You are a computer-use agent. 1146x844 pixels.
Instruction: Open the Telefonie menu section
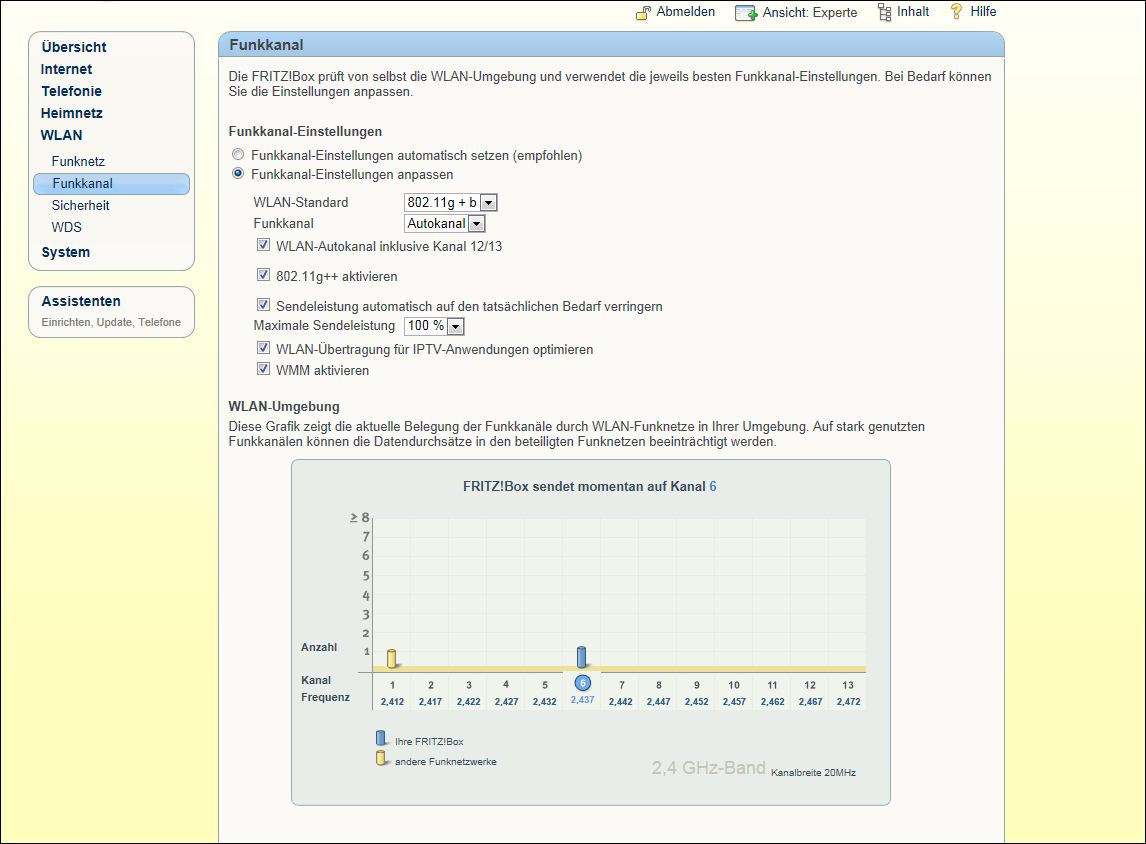[71, 91]
